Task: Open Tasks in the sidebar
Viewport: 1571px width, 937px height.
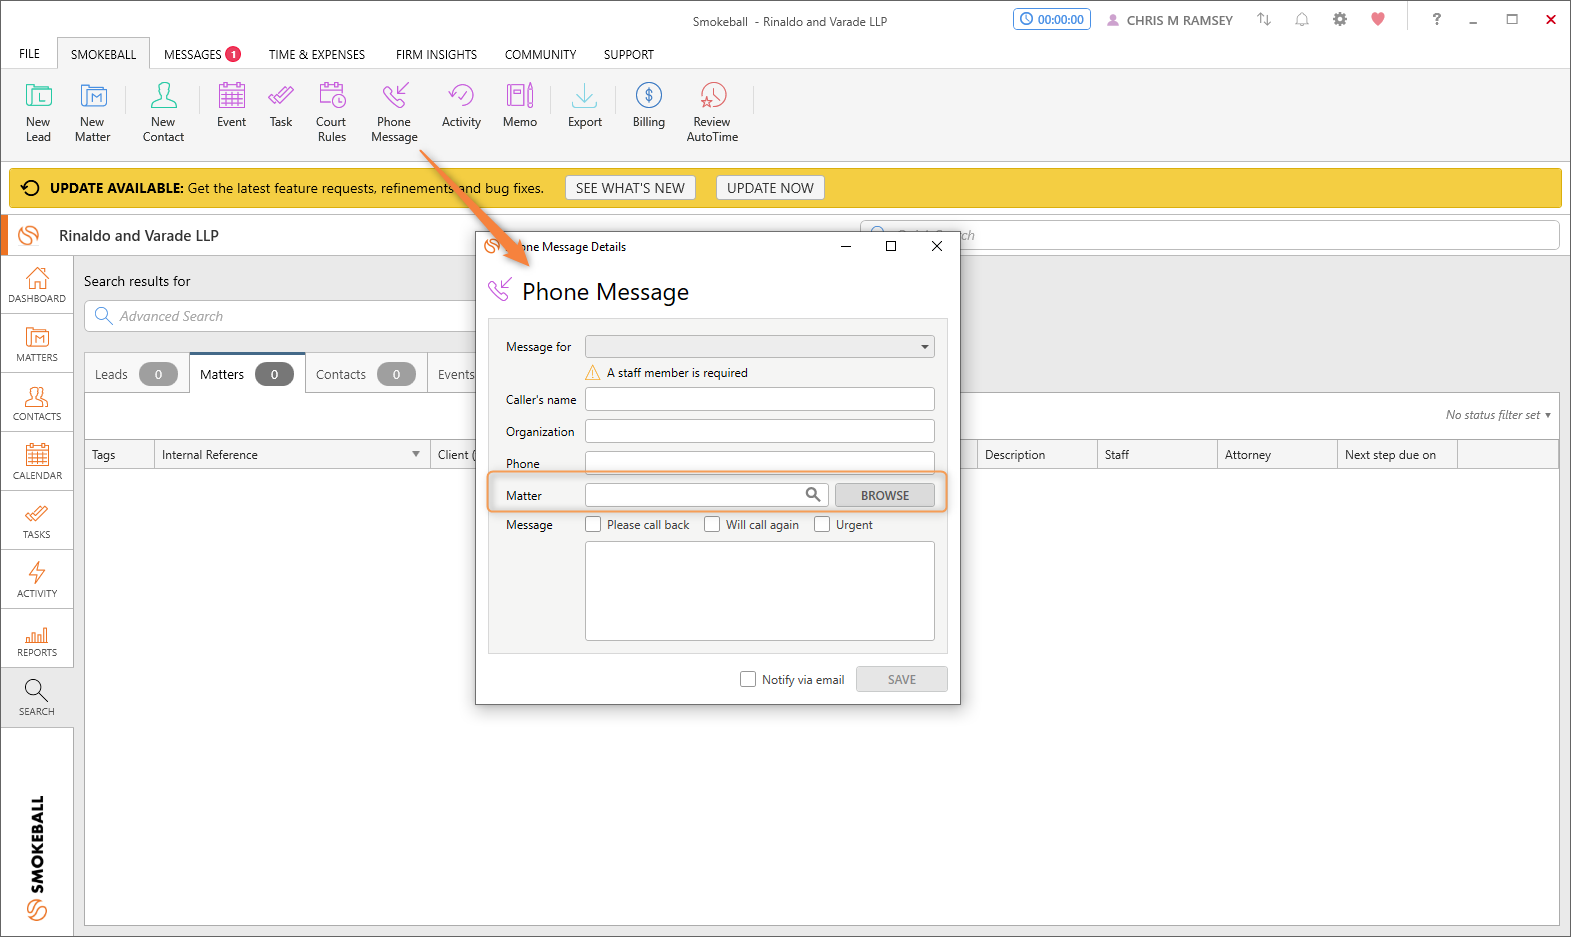Action: click(37, 521)
